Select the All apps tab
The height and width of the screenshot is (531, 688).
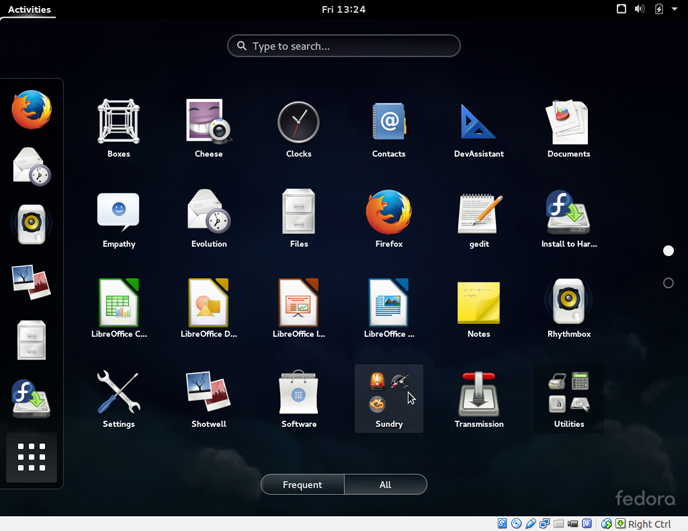point(385,485)
